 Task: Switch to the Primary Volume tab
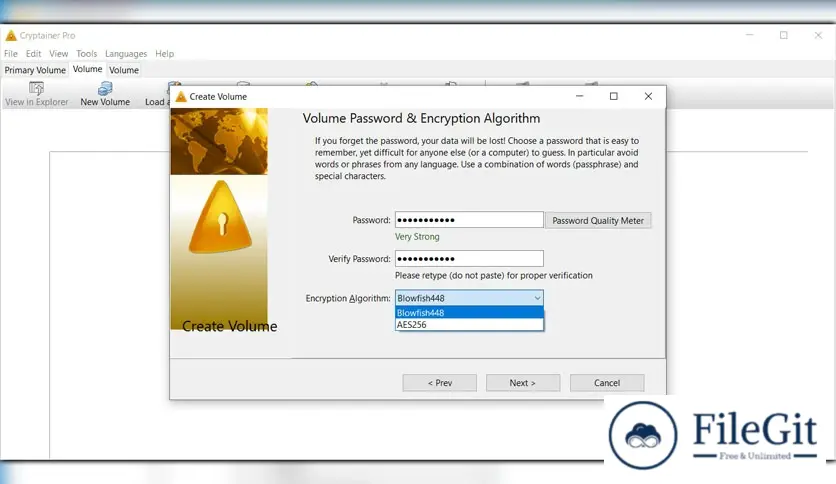[x=35, y=70]
